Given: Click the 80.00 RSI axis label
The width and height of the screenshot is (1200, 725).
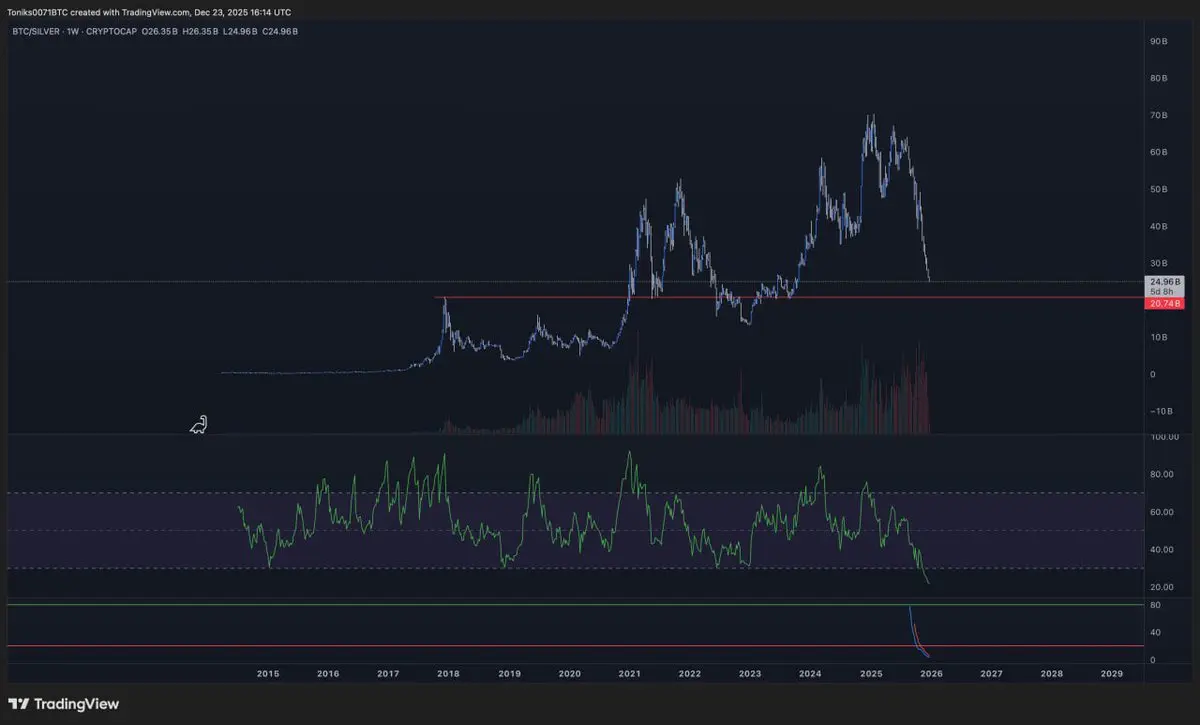Looking at the screenshot, I should [1163, 475].
